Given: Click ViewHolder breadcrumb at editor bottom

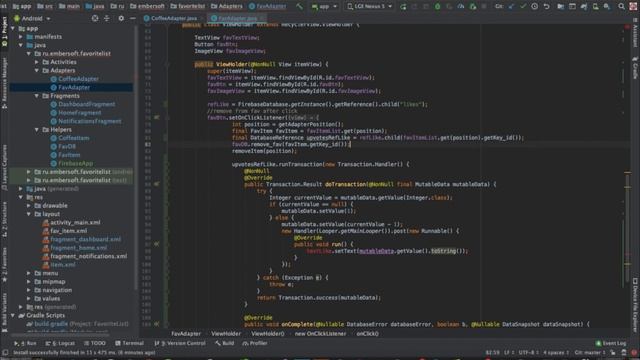Looking at the screenshot, I should 226,334.
